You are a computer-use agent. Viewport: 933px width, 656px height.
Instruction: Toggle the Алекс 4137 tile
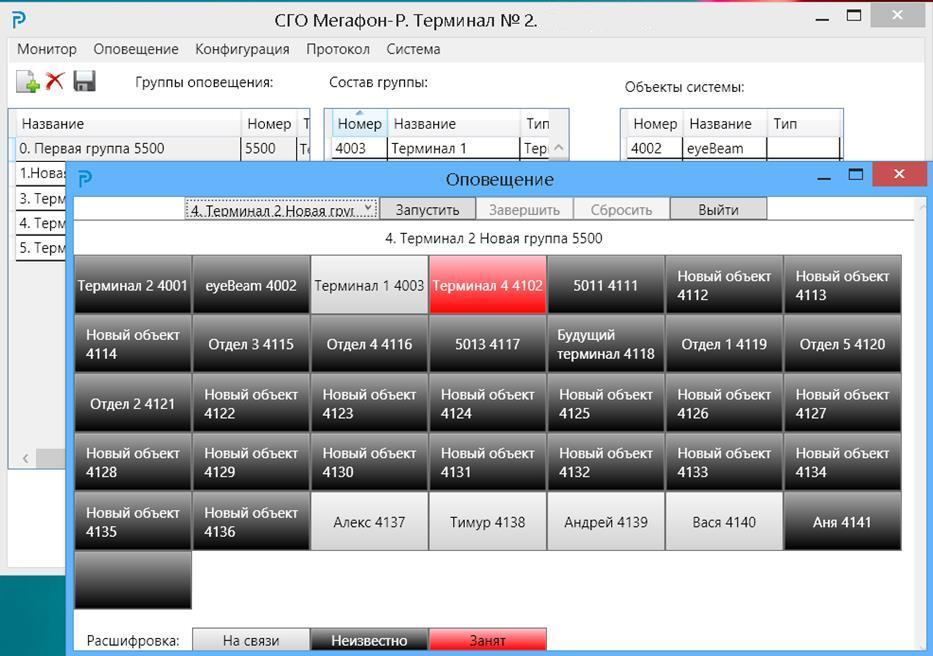pos(369,521)
